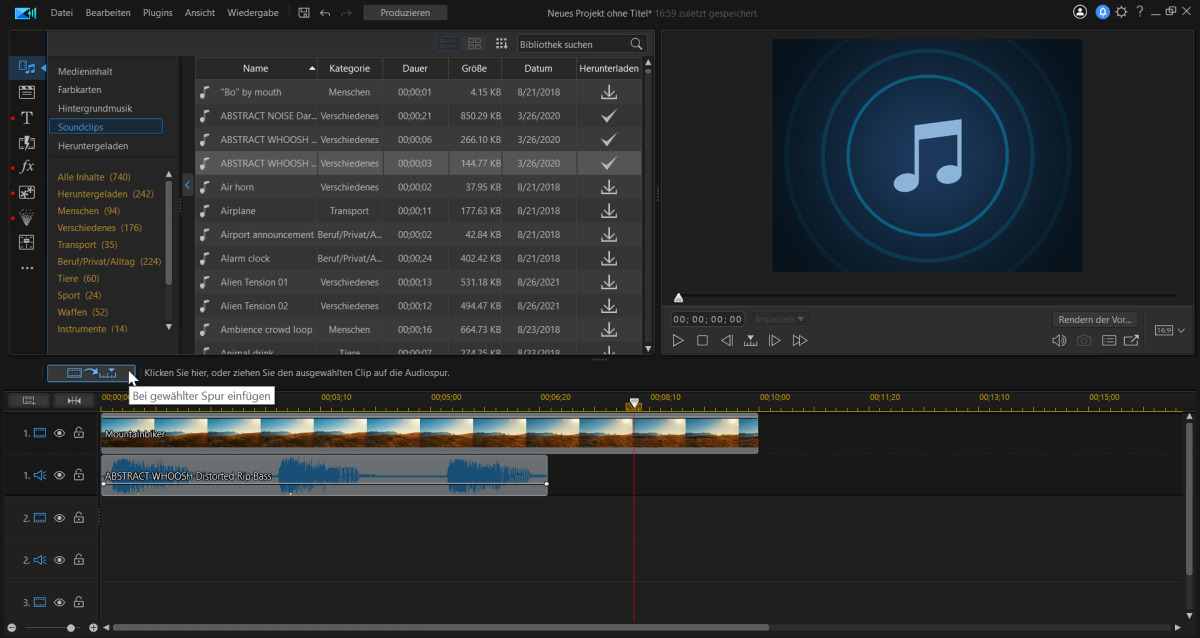Screen dimensions: 1200x638
Task: Undock the preview window
Action: (1131, 341)
